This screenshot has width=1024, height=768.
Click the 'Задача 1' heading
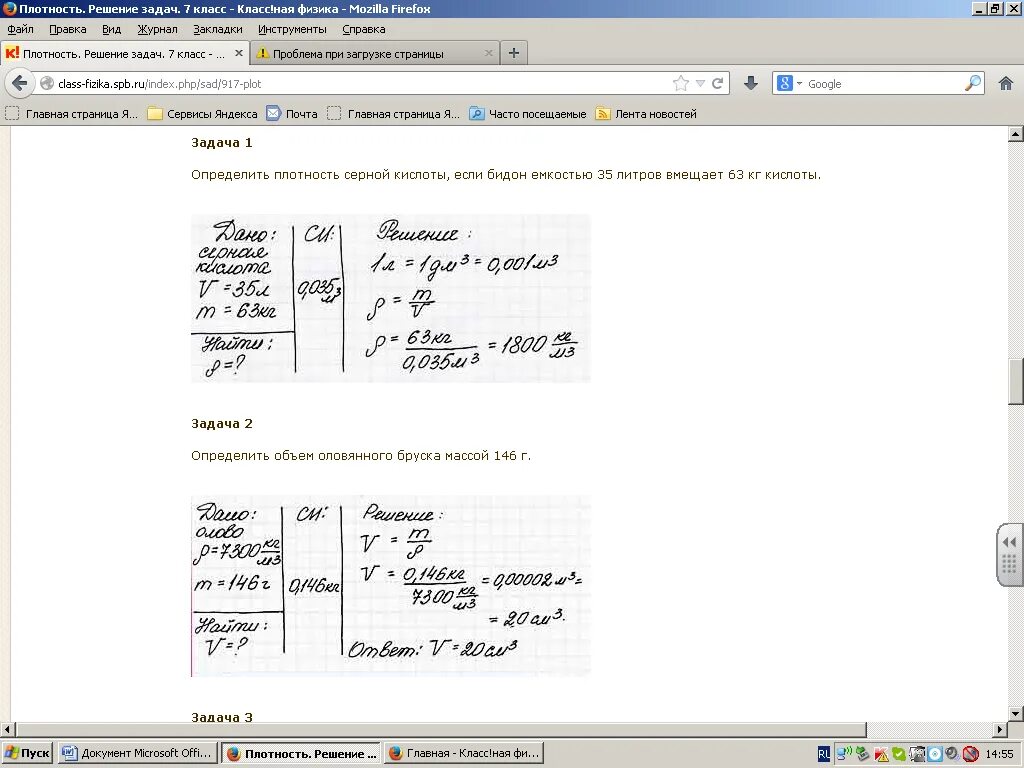pyautogui.click(x=221, y=142)
